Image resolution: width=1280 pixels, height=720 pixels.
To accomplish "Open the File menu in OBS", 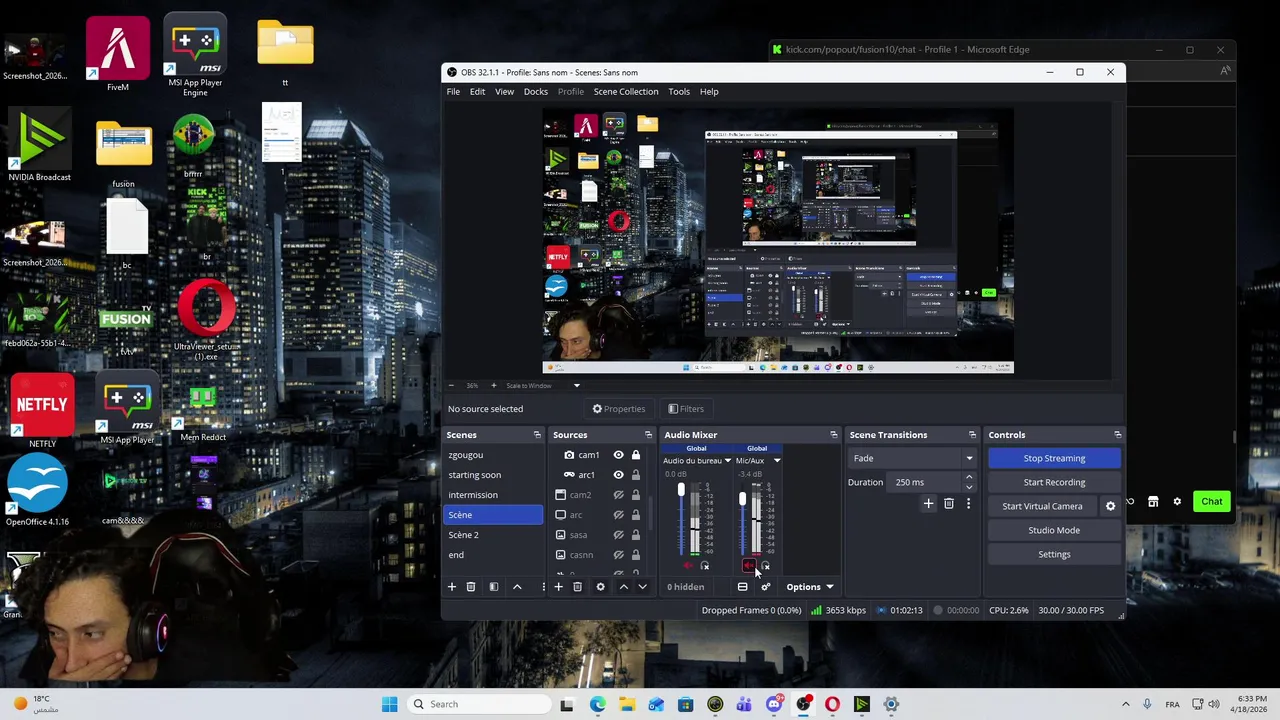I will [453, 92].
